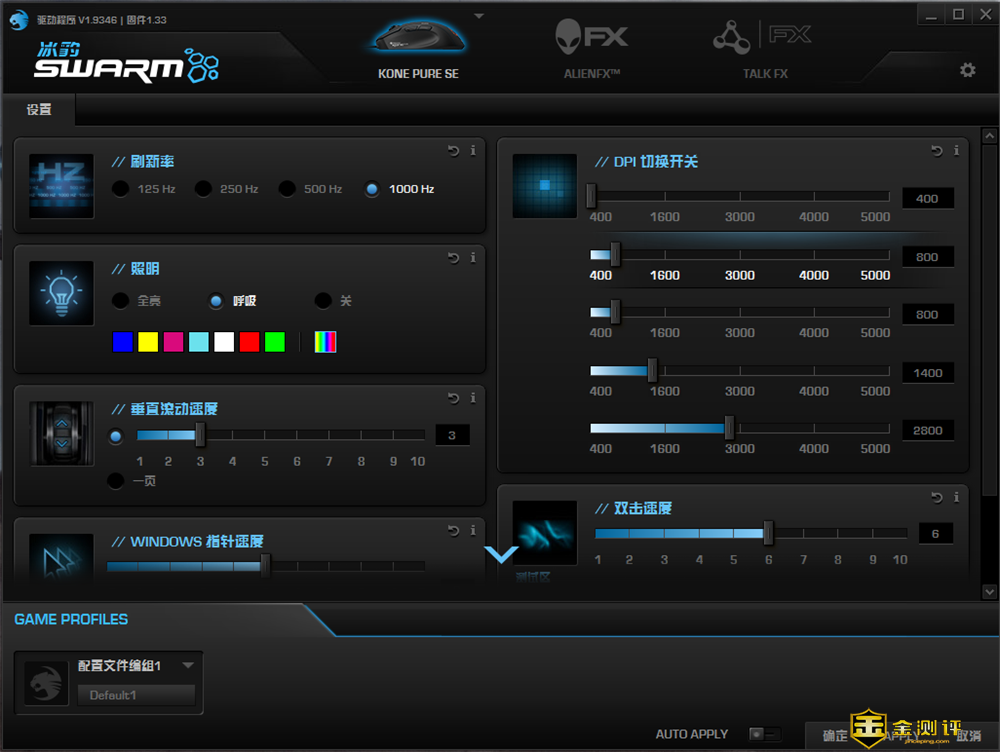1000x752 pixels.
Task: Select the 500 Hz polling rate
Action: tap(287, 189)
